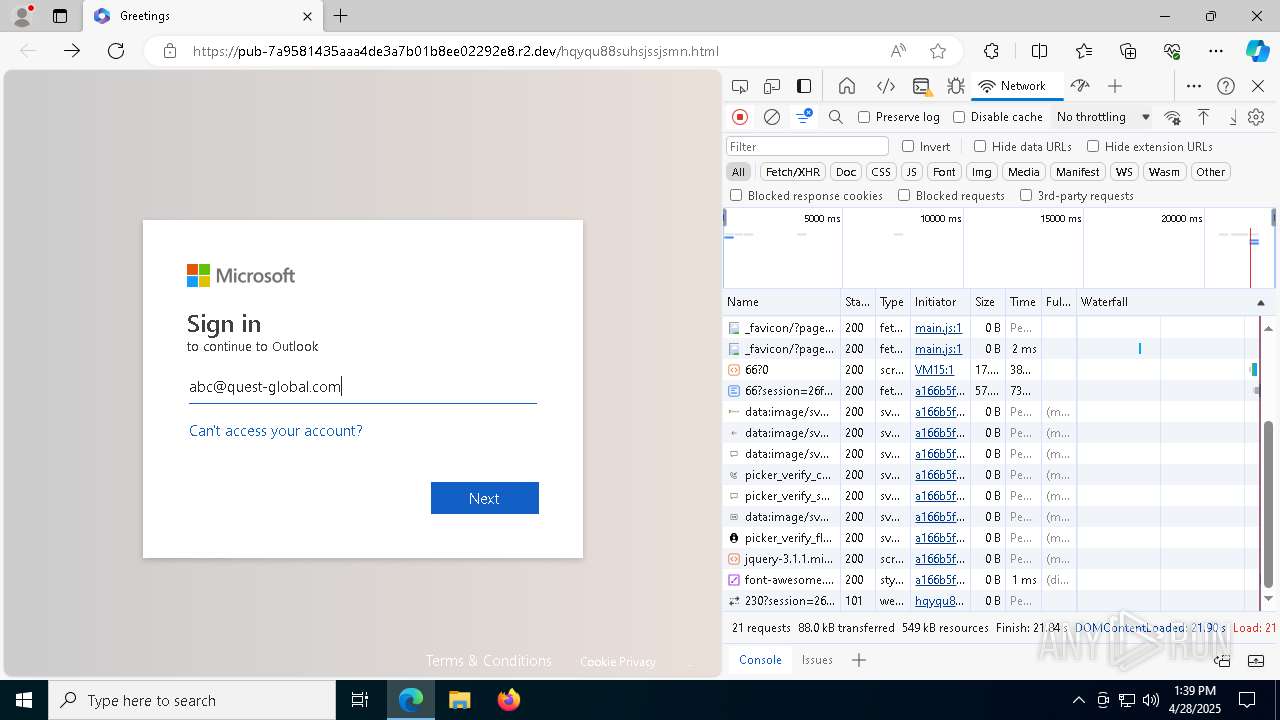Viewport: 1280px width, 720px height.
Task: Click the email input field
Action: (363, 387)
